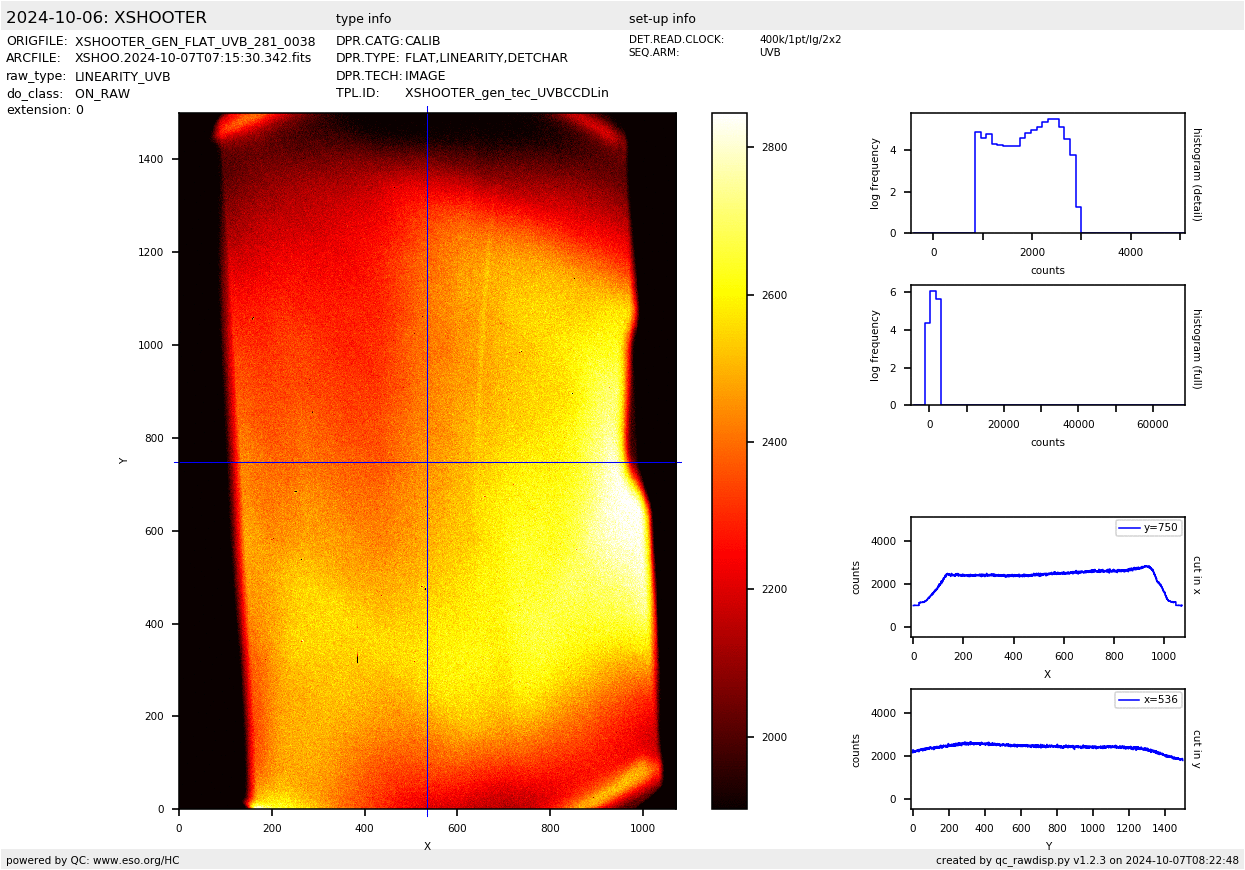The width and height of the screenshot is (1245, 870).
Task: Click the DPR.TYPE value FLAT,LINEARITY,DETCHAR
Action: (486, 58)
